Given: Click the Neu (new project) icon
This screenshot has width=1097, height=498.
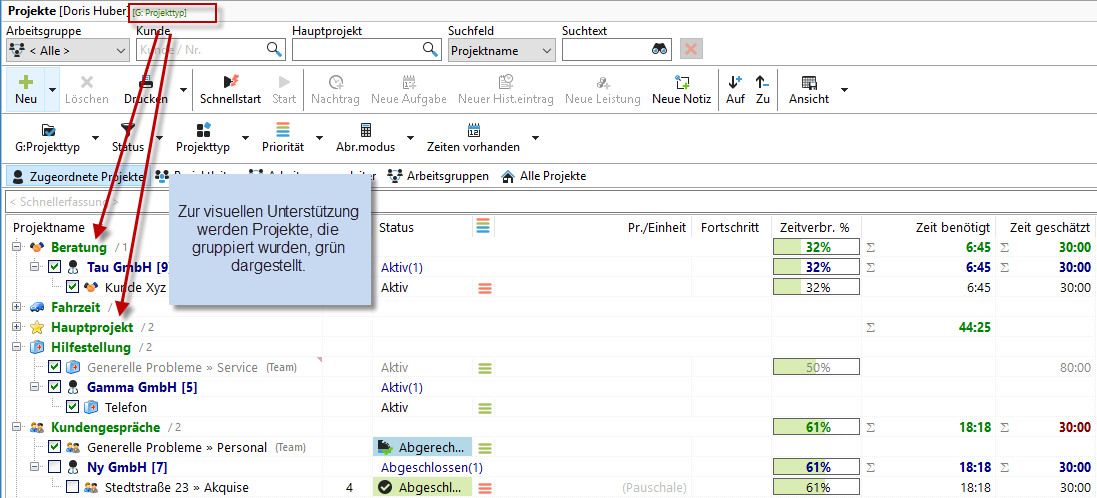Looking at the screenshot, I should click(x=26, y=83).
